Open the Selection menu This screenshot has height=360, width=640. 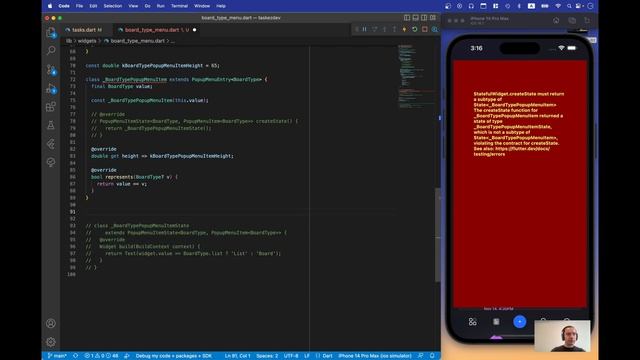[113, 6]
